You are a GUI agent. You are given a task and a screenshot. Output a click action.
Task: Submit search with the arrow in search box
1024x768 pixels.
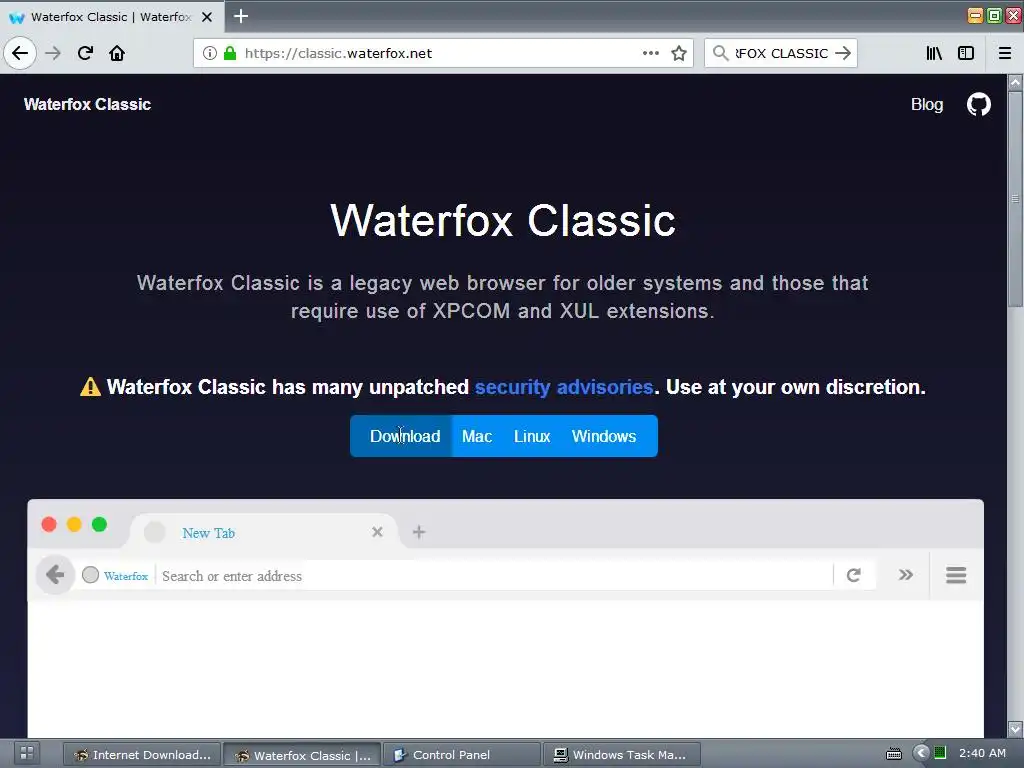pos(843,53)
